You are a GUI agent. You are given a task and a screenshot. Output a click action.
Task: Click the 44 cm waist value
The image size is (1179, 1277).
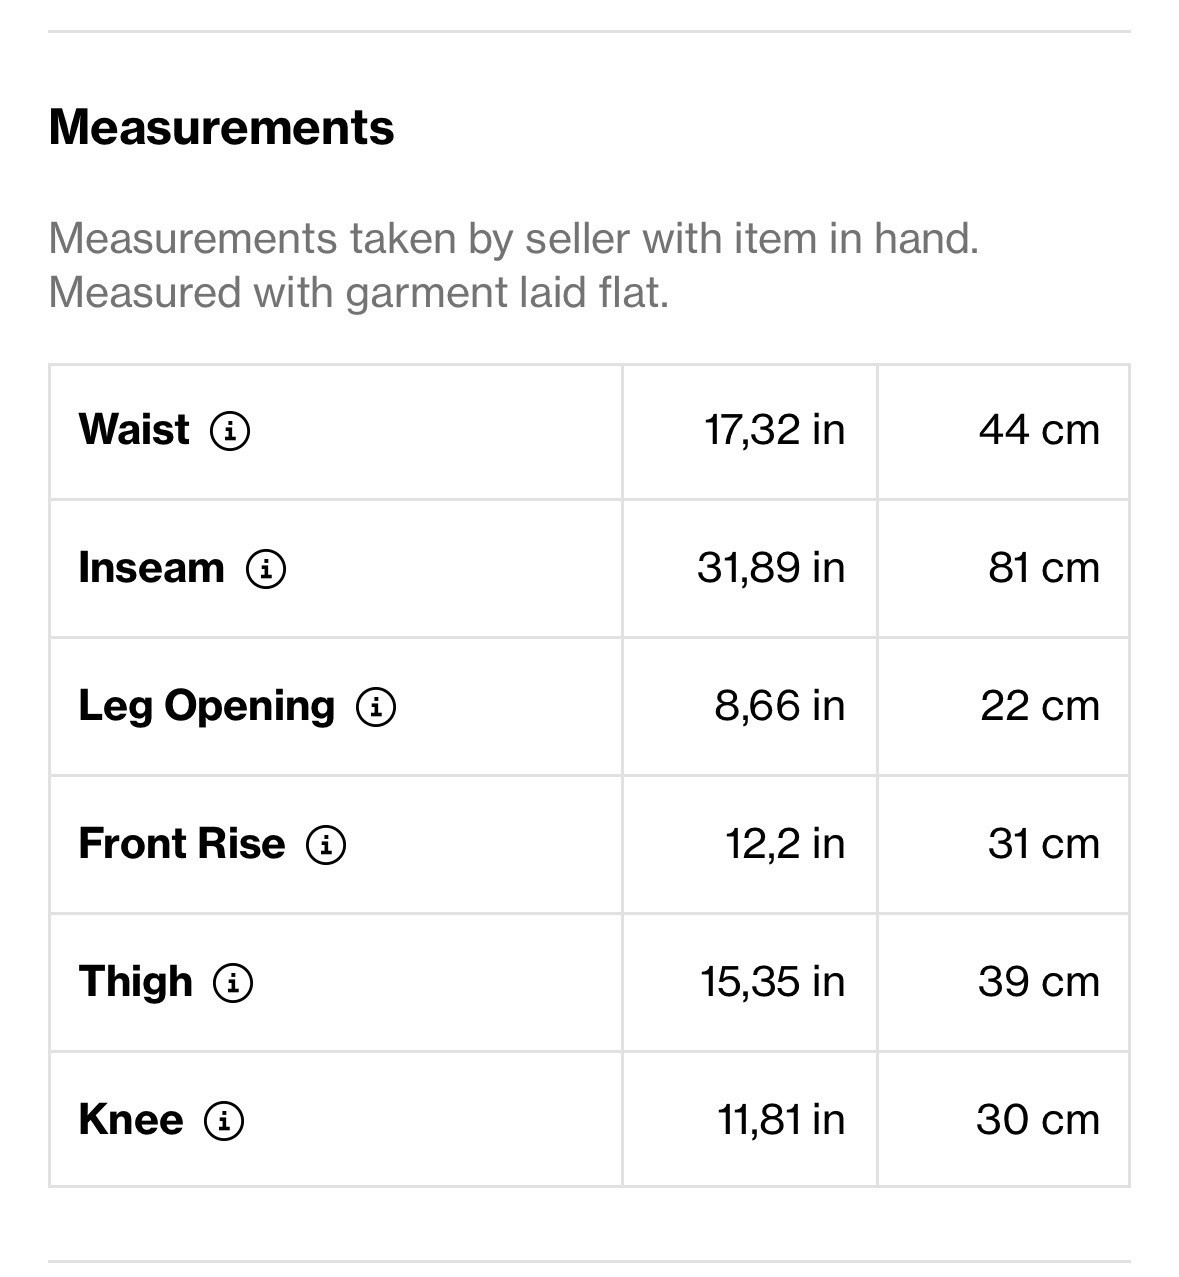coord(1039,430)
